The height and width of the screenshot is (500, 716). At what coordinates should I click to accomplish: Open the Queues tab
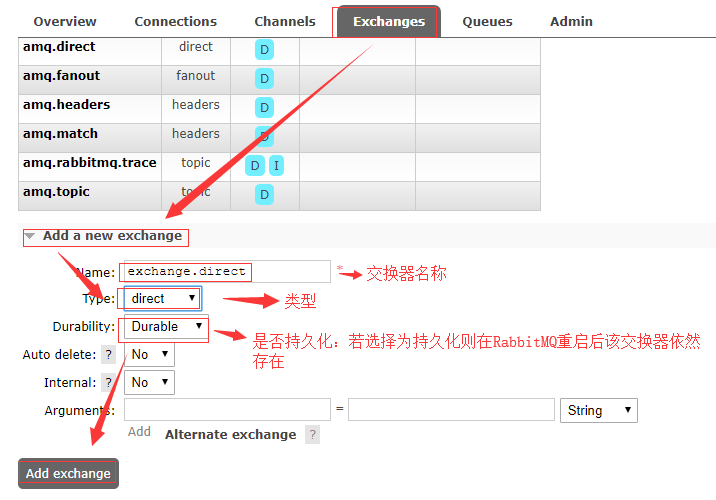click(487, 21)
